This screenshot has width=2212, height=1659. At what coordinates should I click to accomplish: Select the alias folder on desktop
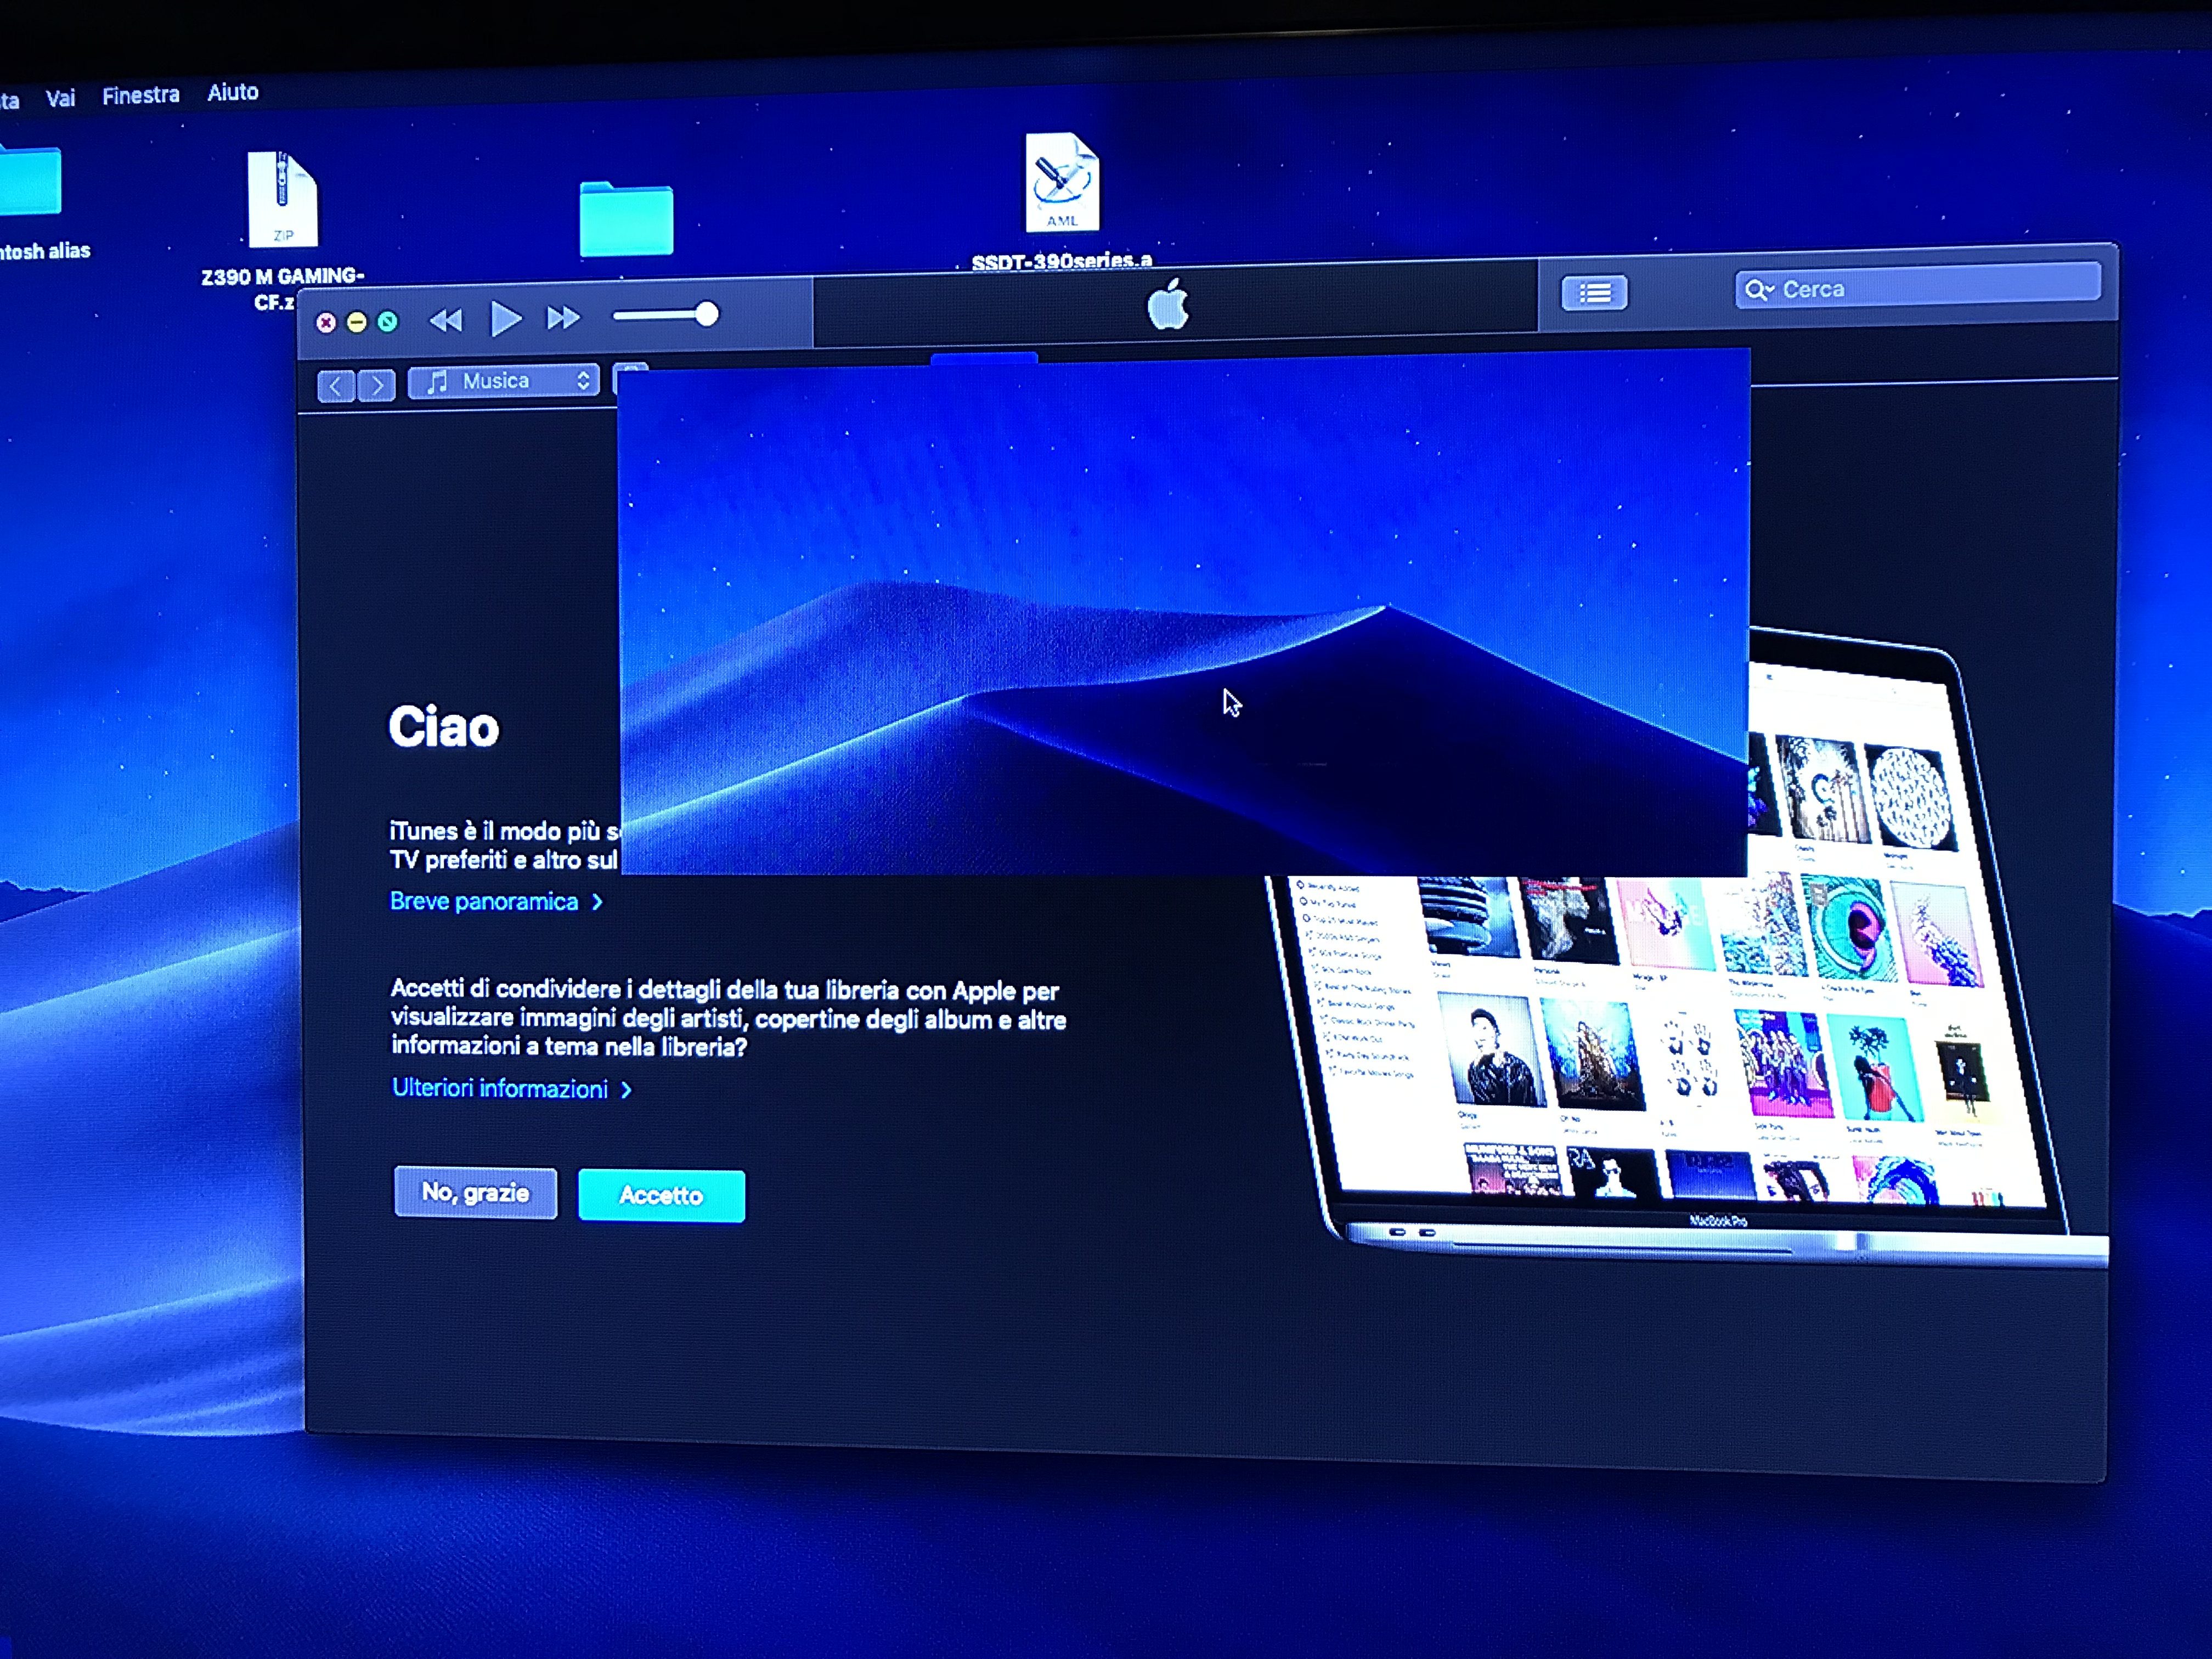[x=30, y=180]
